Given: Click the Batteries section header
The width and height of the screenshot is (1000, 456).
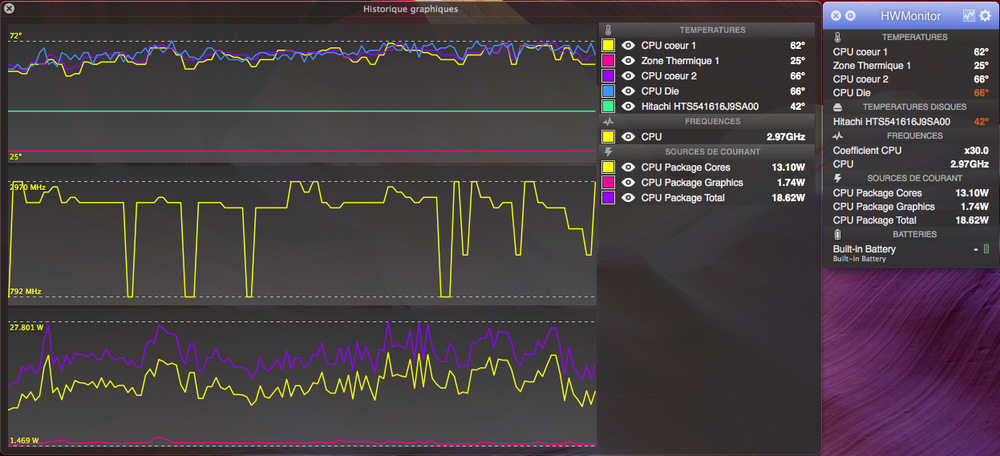Looking at the screenshot, I should (x=909, y=234).
